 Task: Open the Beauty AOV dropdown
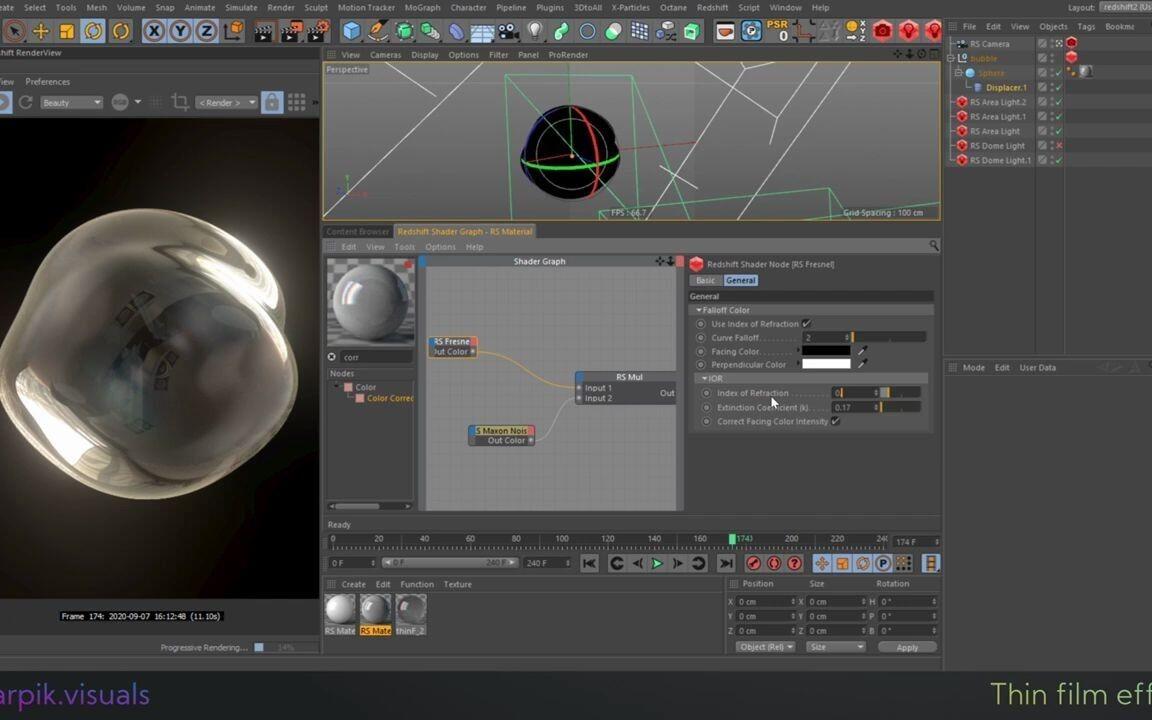tap(71, 102)
